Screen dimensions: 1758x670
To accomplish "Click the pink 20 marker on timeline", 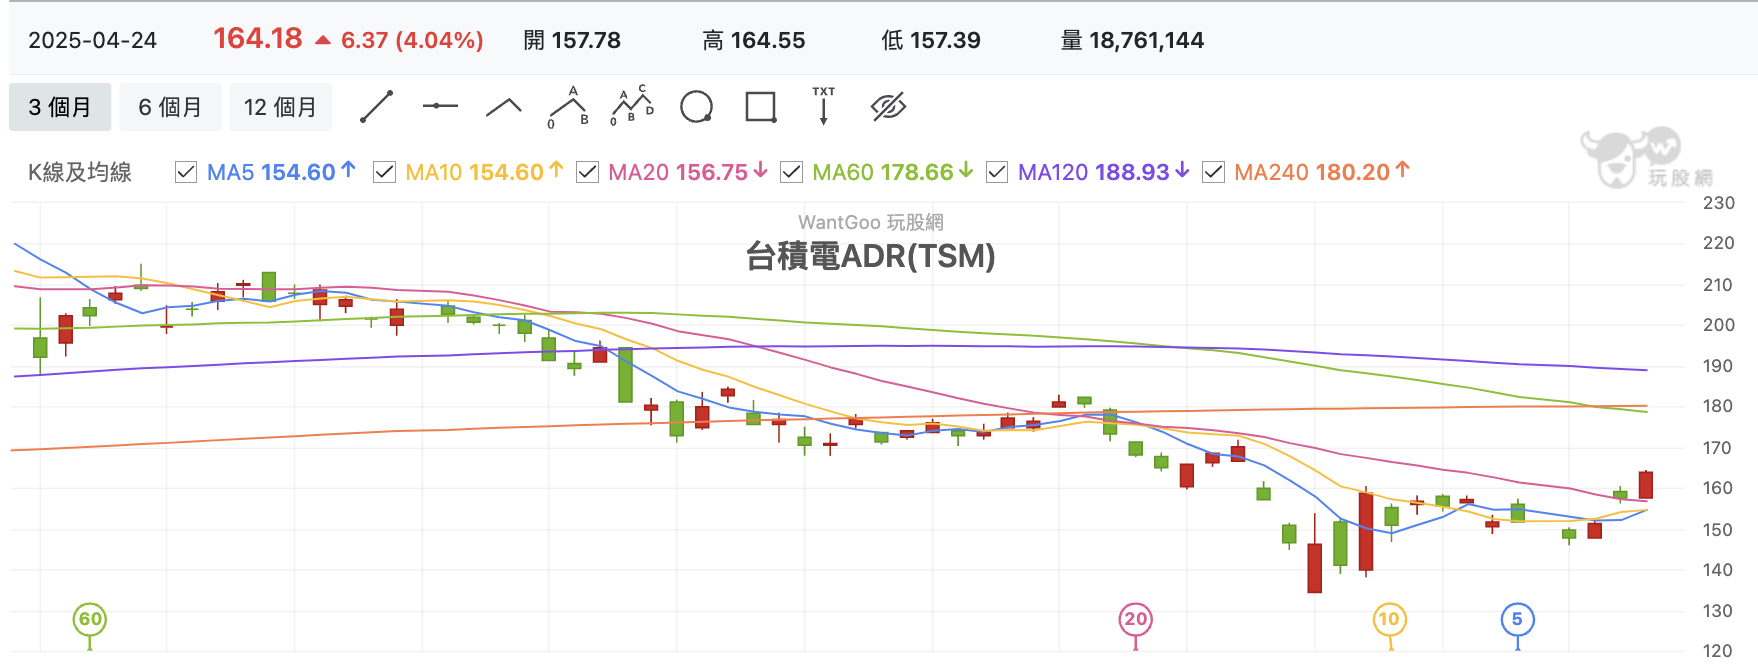I will click(x=1135, y=619).
